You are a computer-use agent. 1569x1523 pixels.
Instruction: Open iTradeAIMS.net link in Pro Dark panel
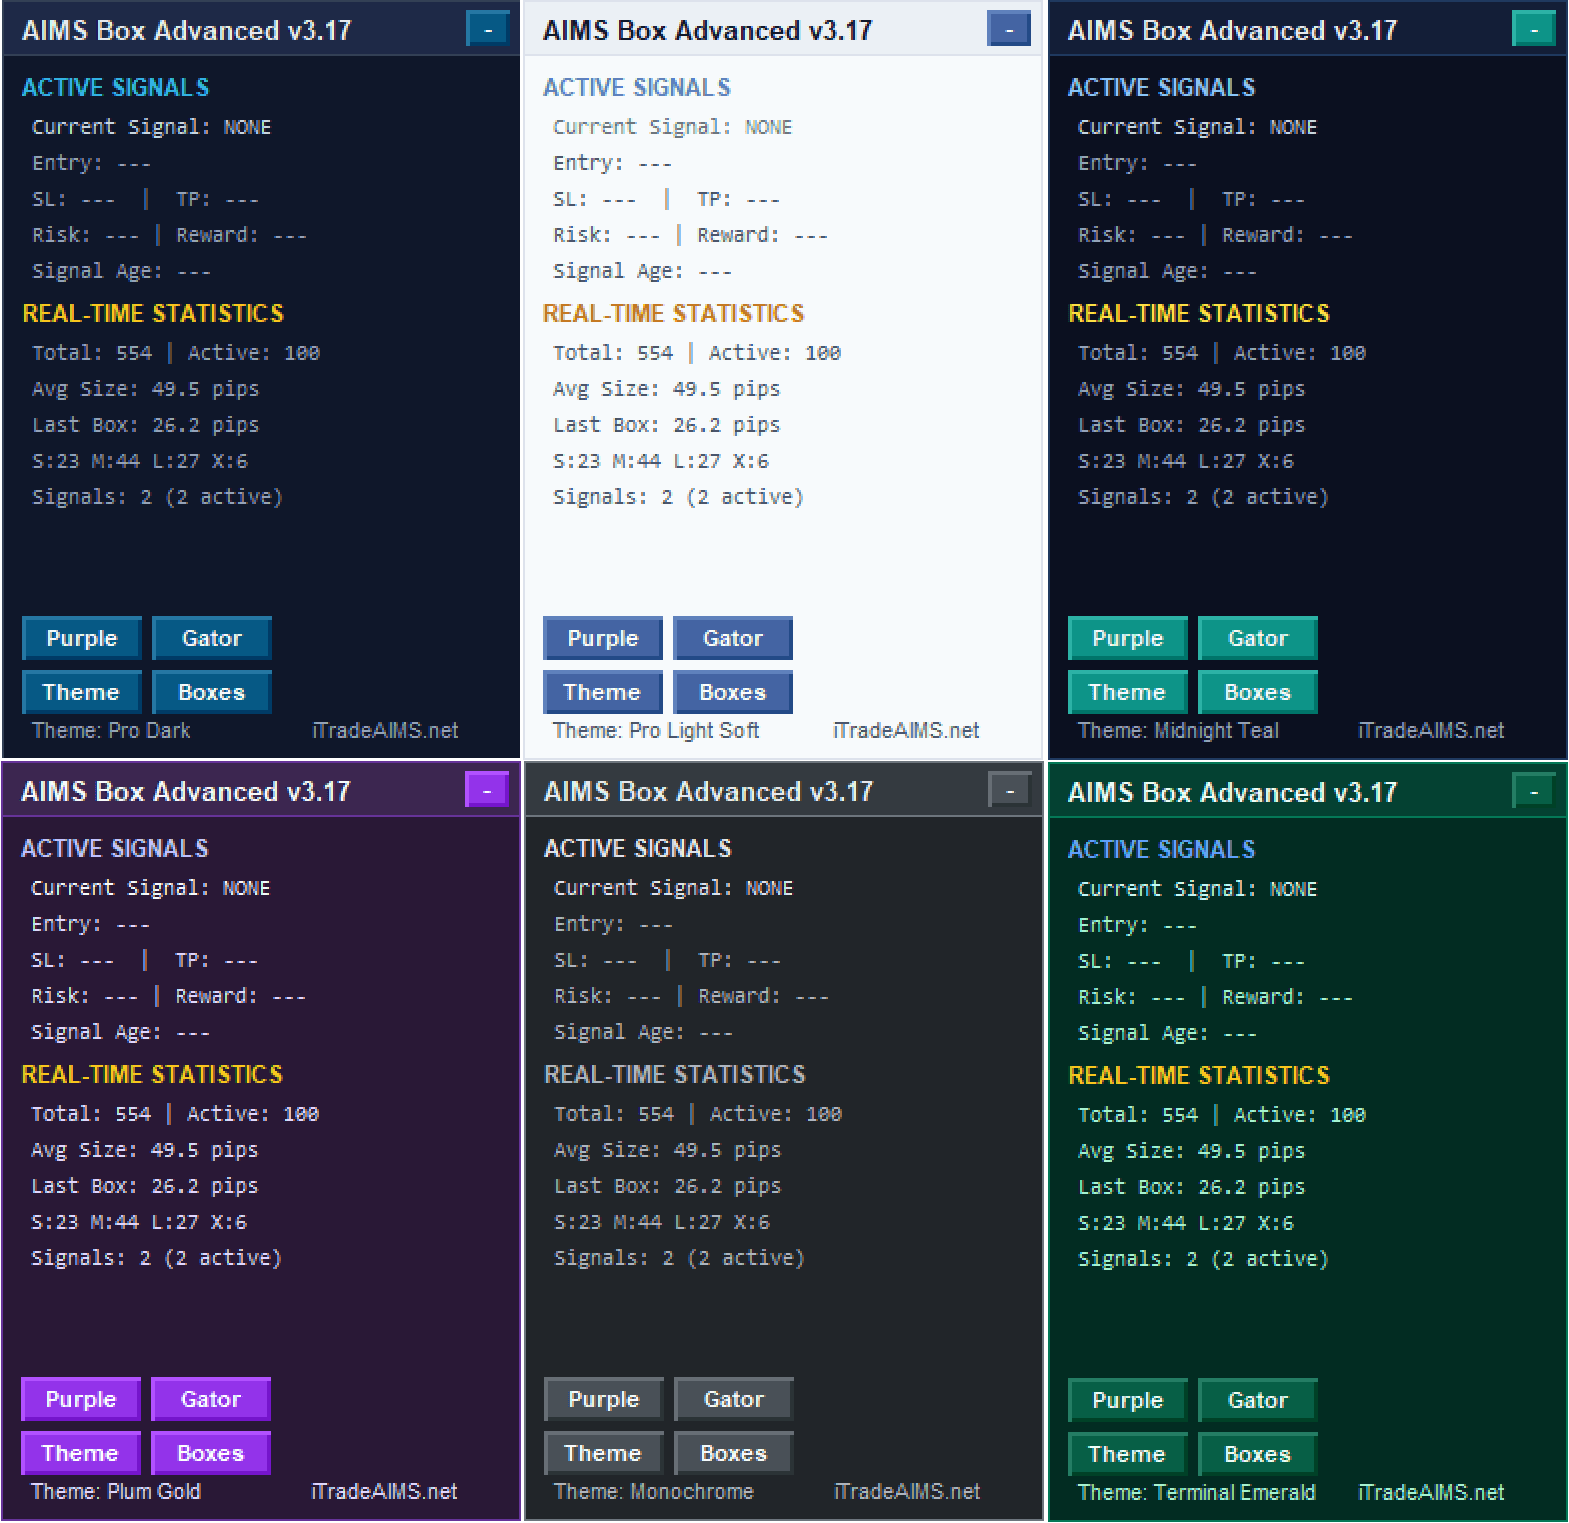(x=385, y=731)
